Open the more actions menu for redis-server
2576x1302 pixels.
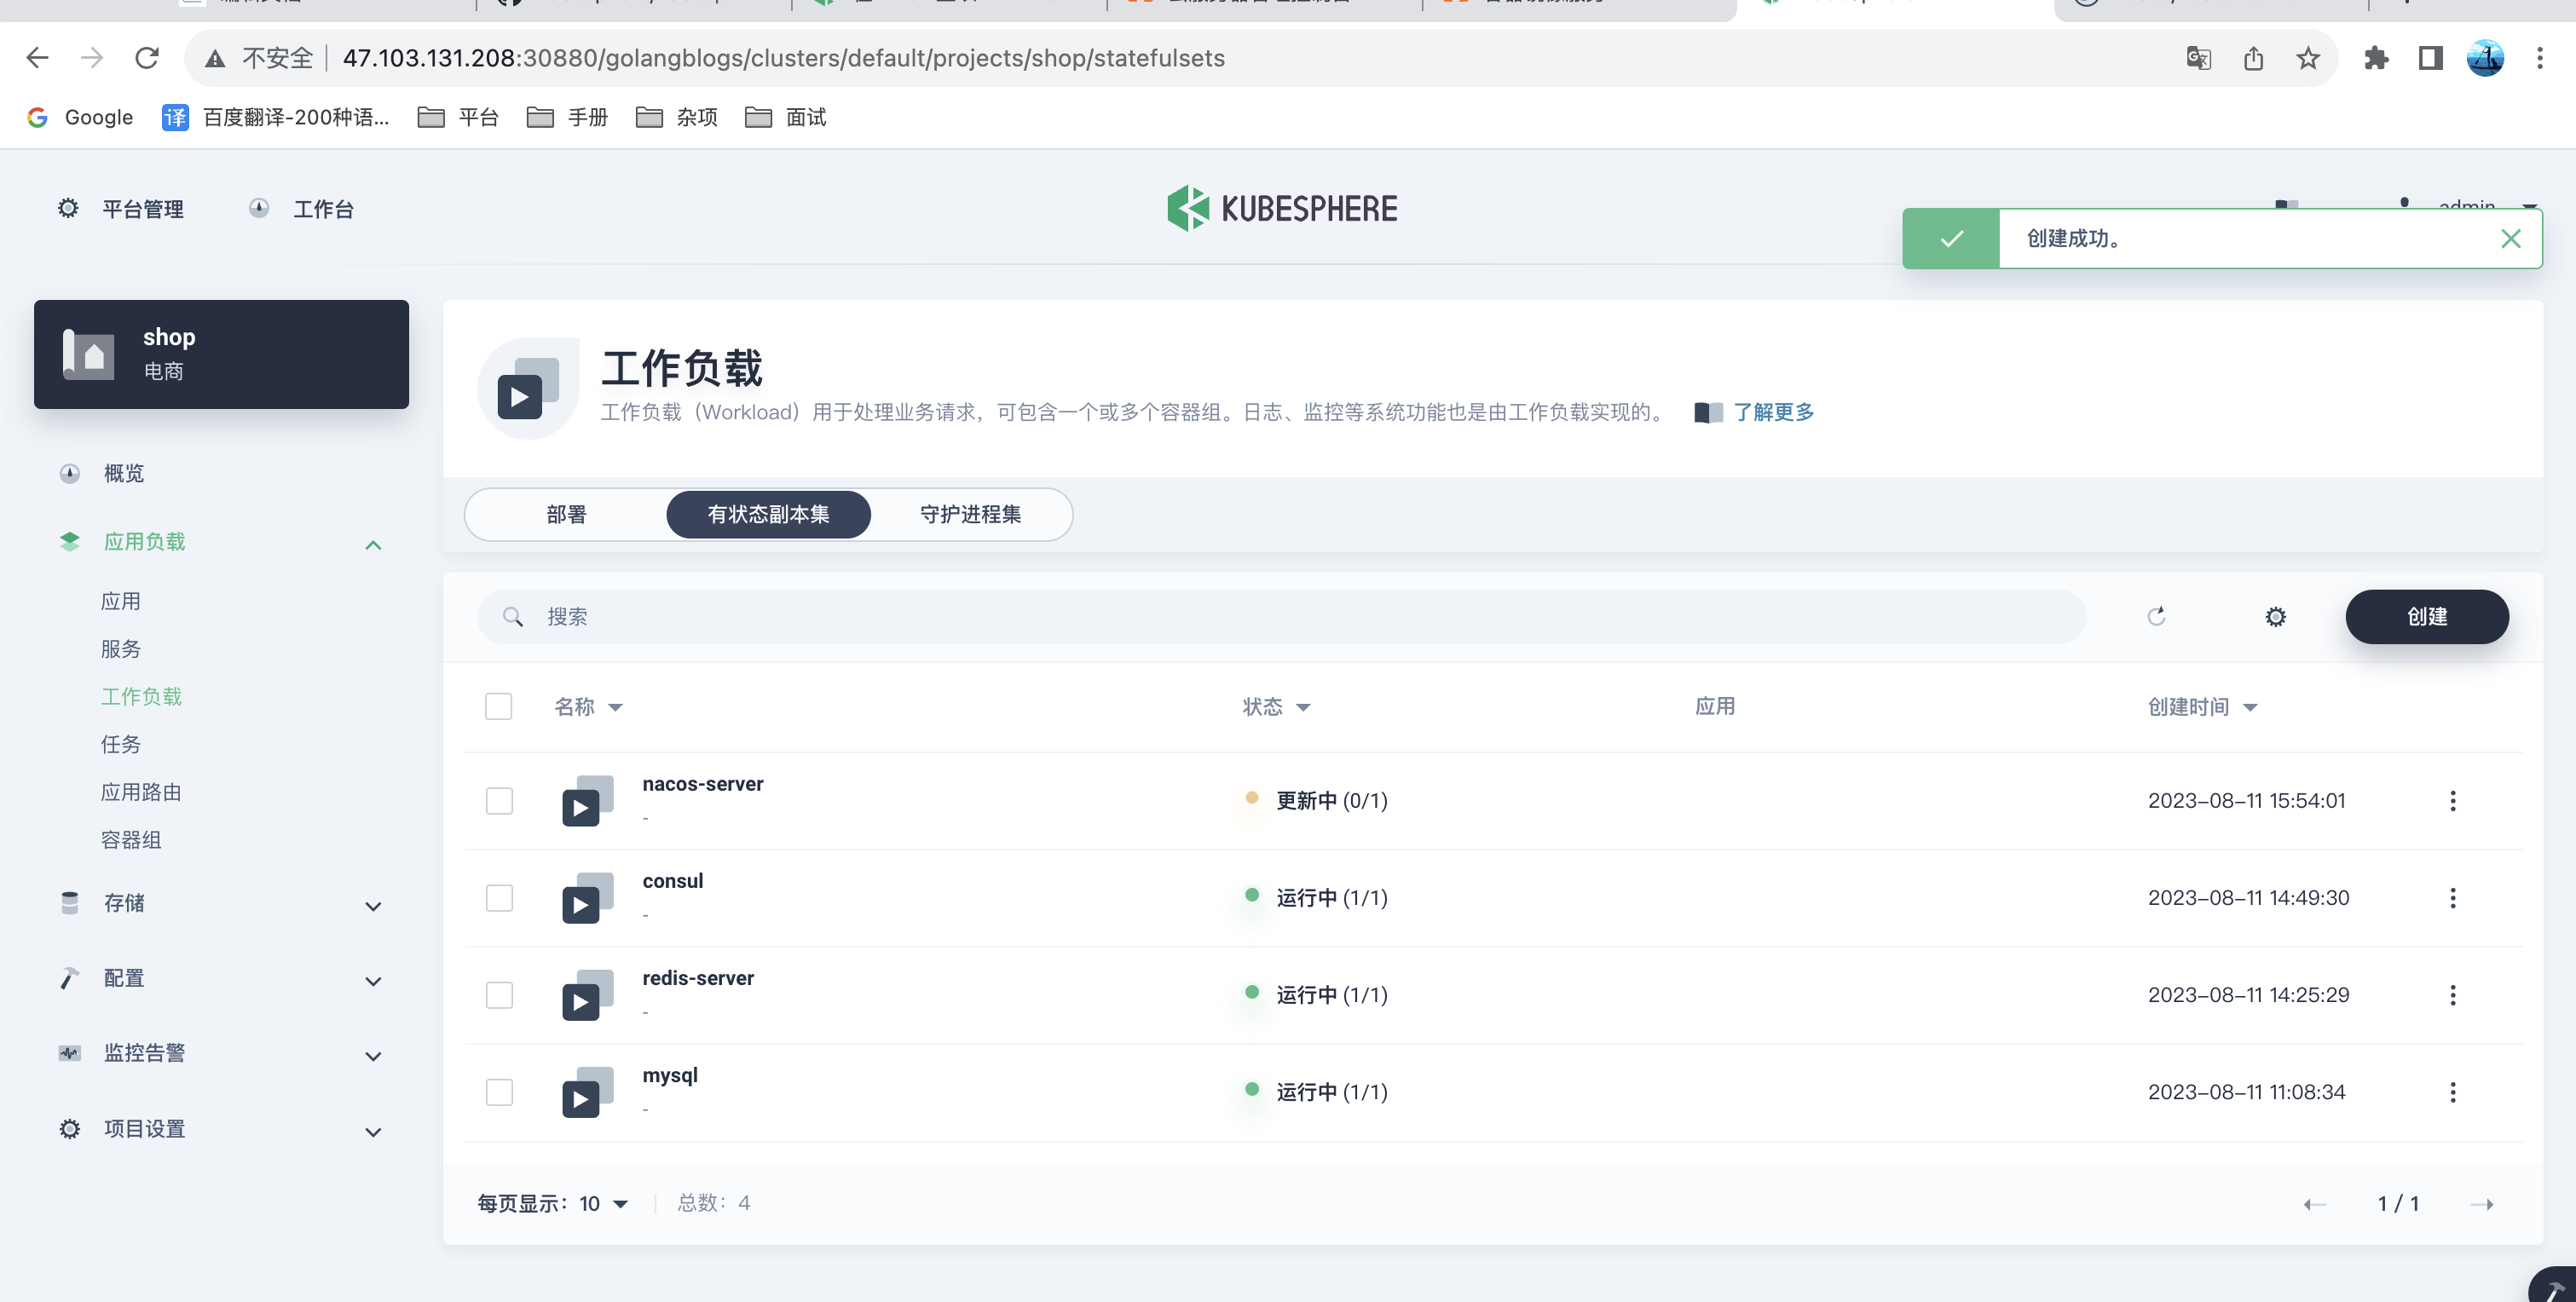tap(2453, 994)
